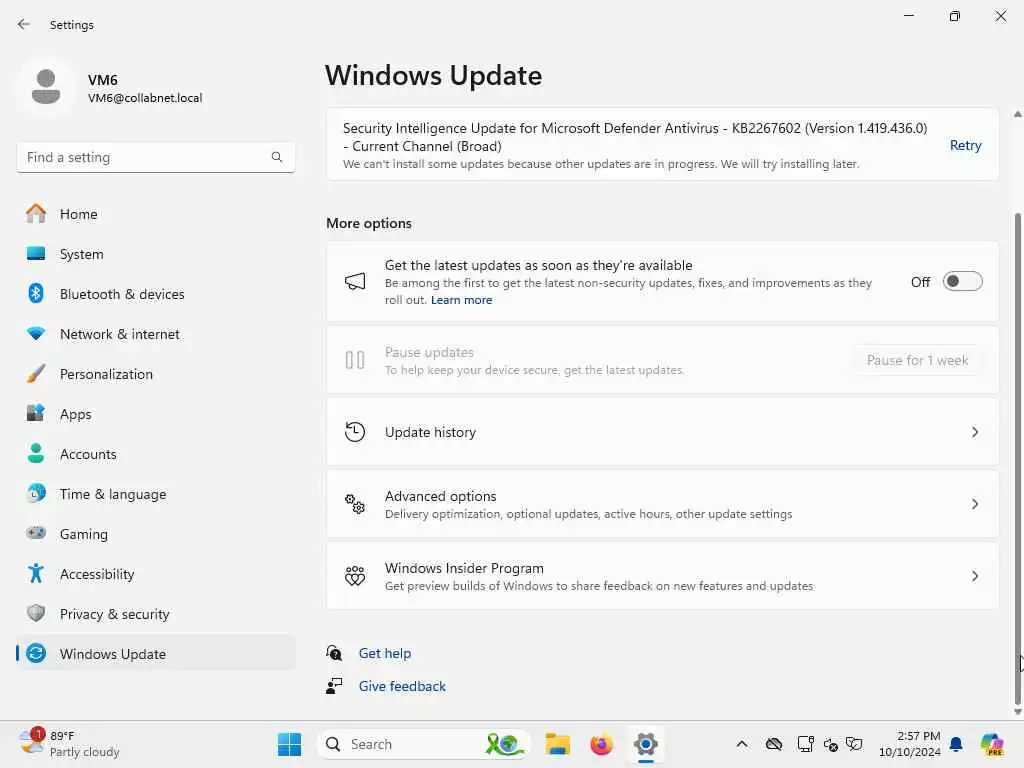Click the Give feedback person icon
1024x768 pixels.
(334, 686)
